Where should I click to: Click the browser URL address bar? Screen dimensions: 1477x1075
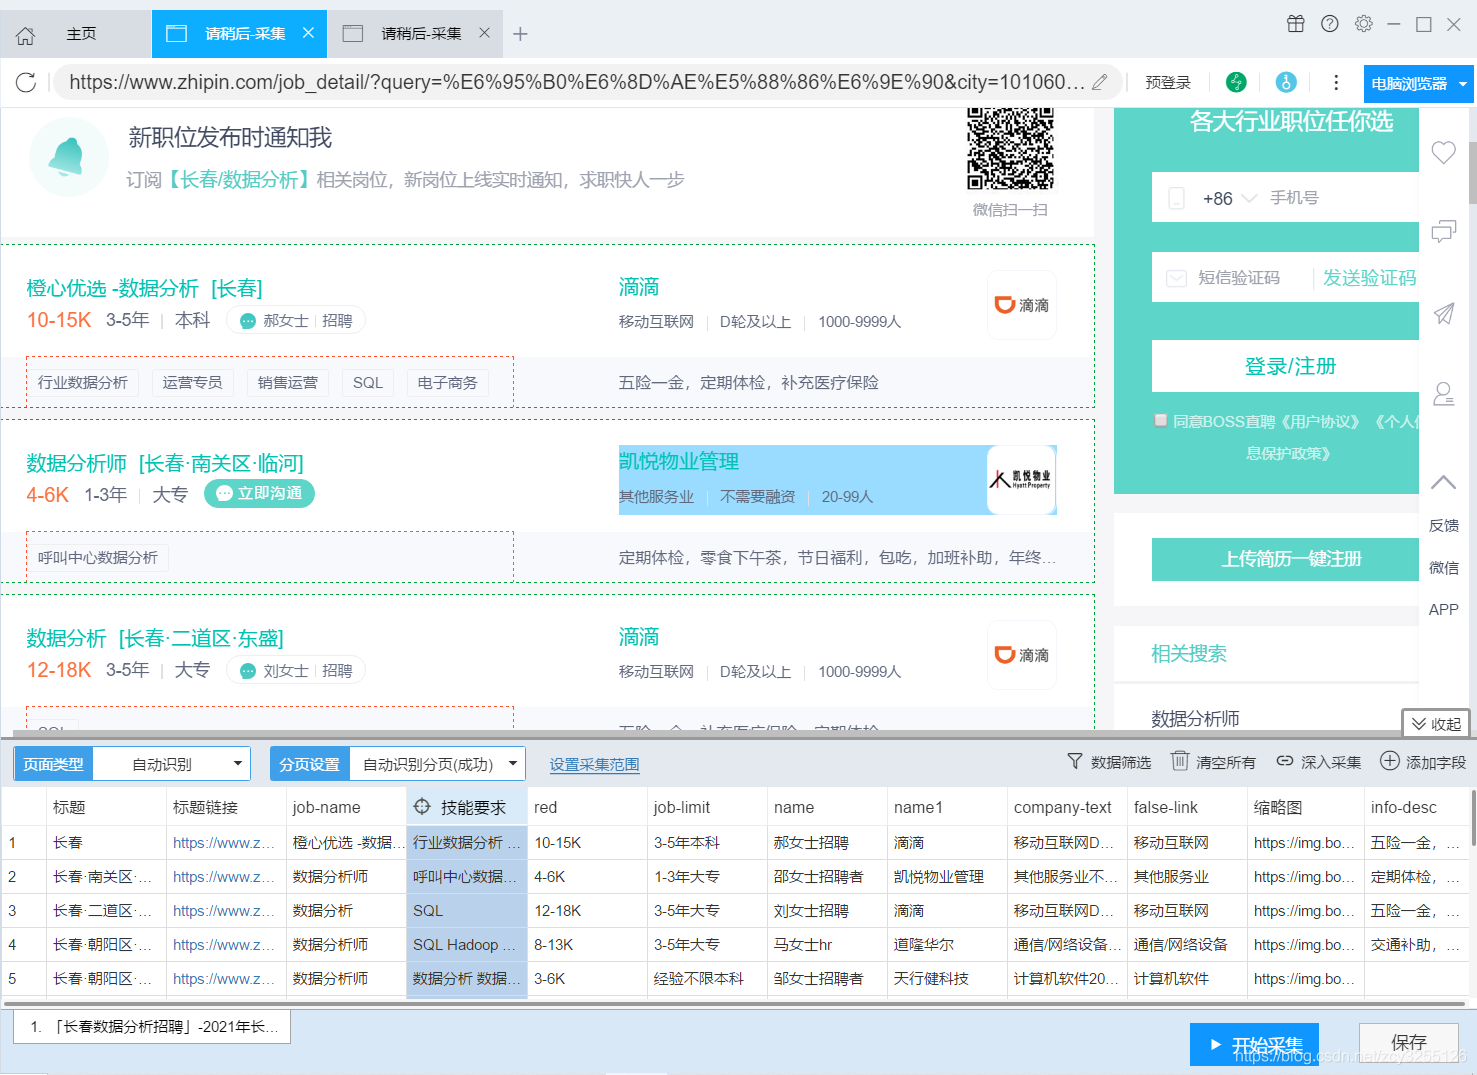(576, 83)
